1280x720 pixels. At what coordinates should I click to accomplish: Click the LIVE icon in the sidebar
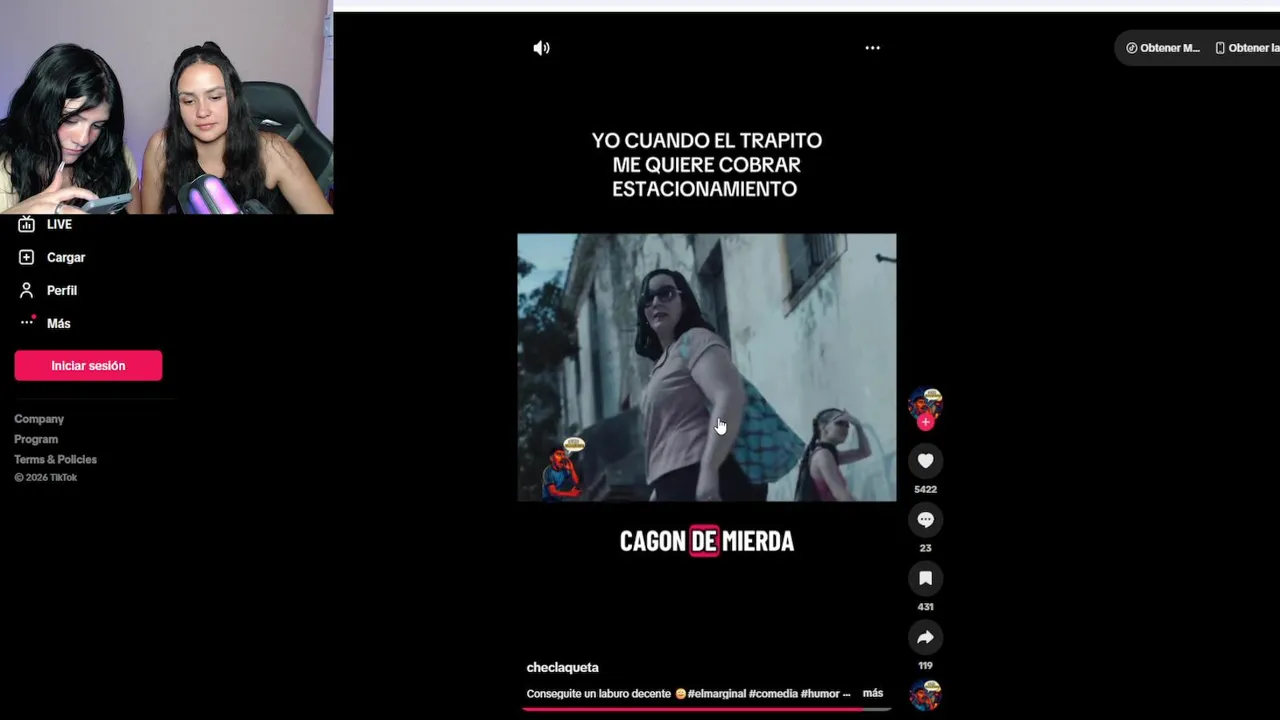point(27,224)
